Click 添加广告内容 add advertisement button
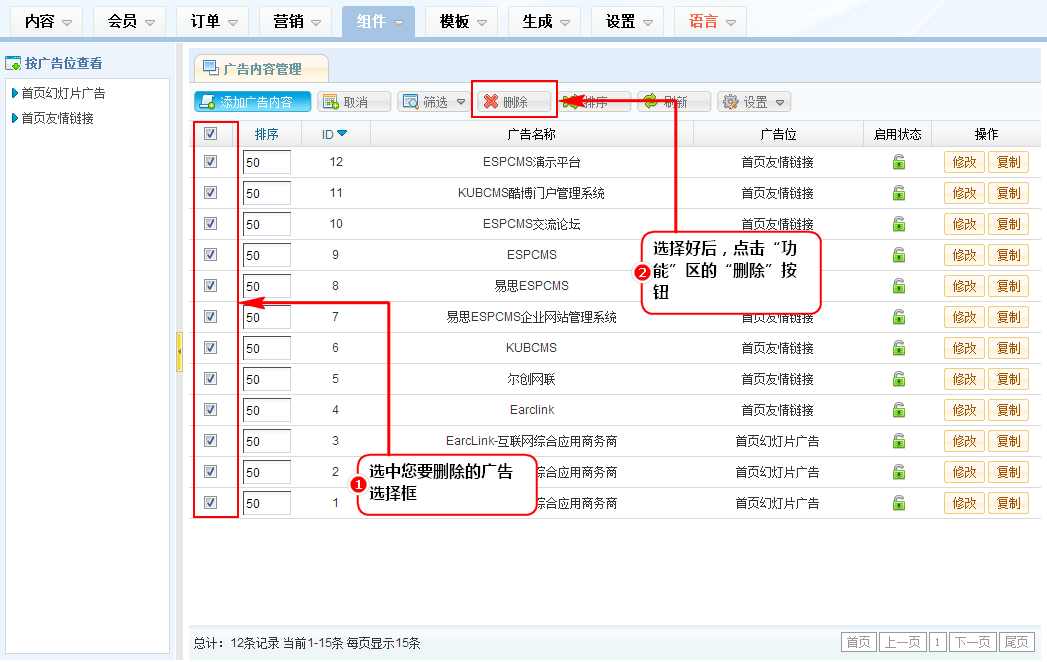This screenshot has width=1047, height=662. tap(253, 102)
